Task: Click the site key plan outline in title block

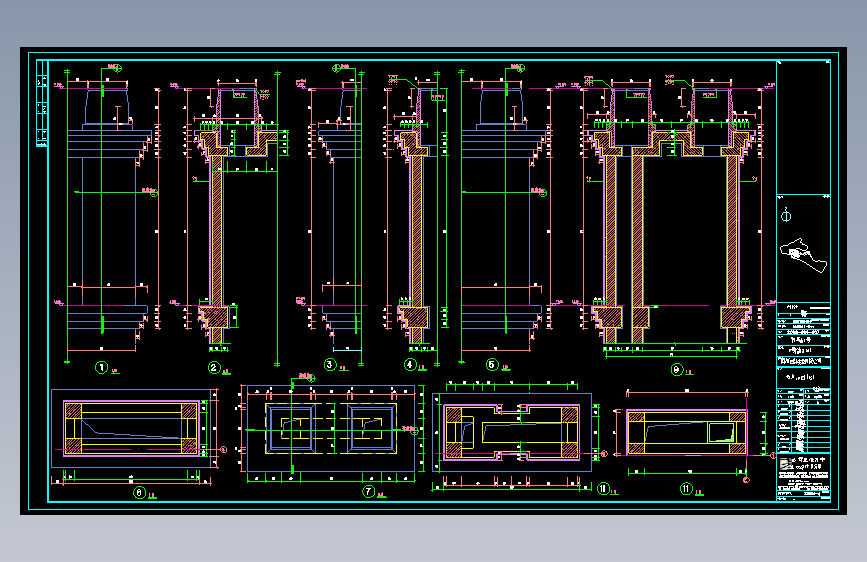Action: coord(803,255)
